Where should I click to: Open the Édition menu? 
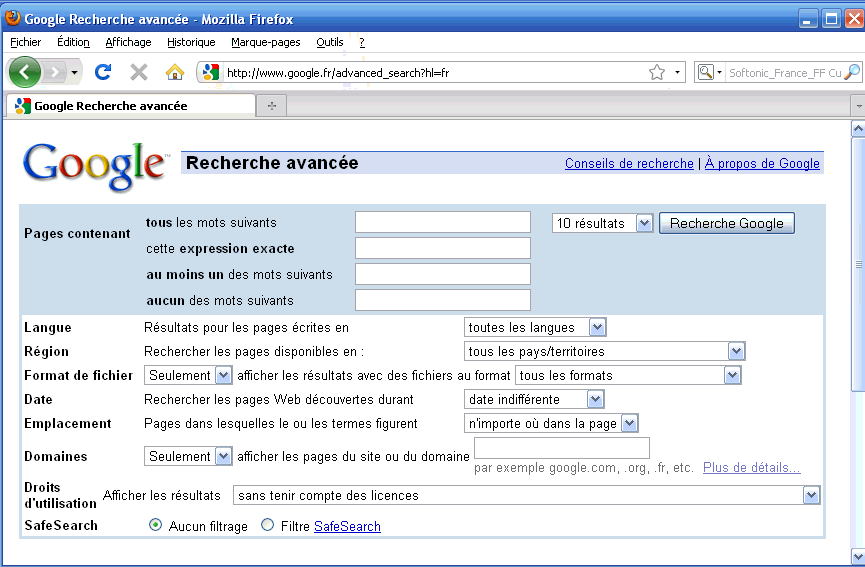pos(73,42)
